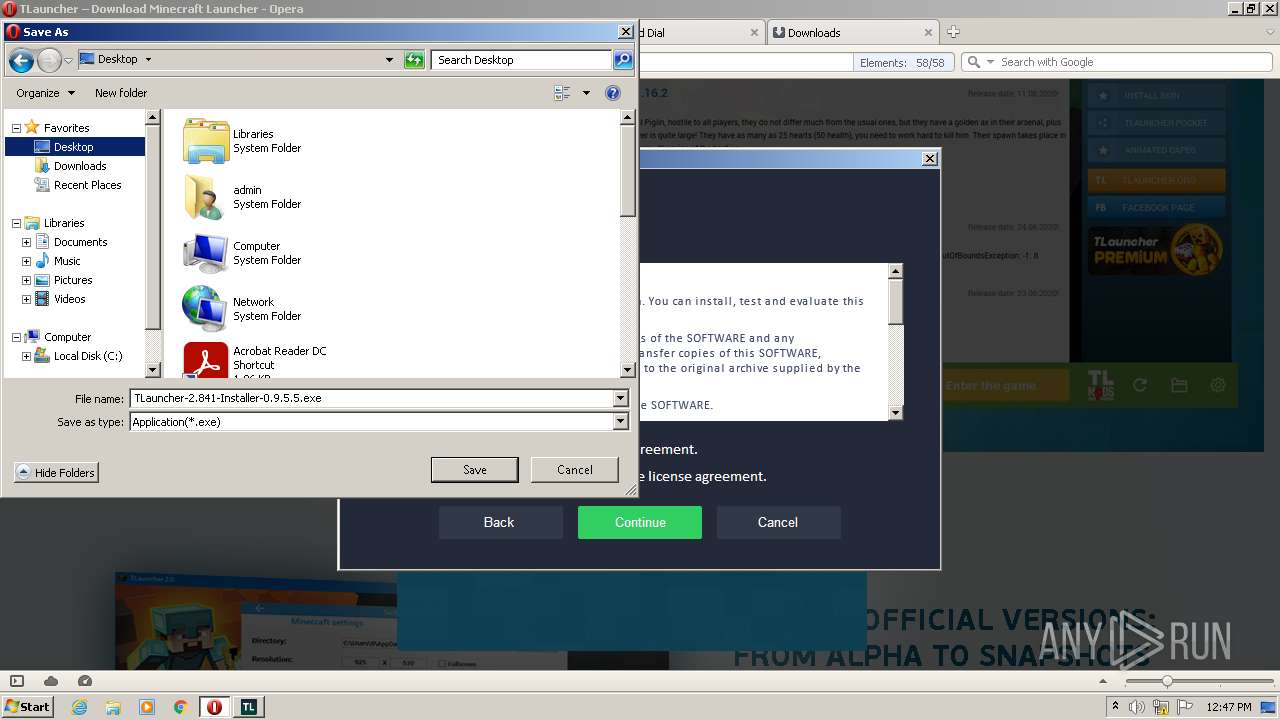The height and width of the screenshot is (720, 1280).
Task: Expand the Music library node
Action: (26, 261)
